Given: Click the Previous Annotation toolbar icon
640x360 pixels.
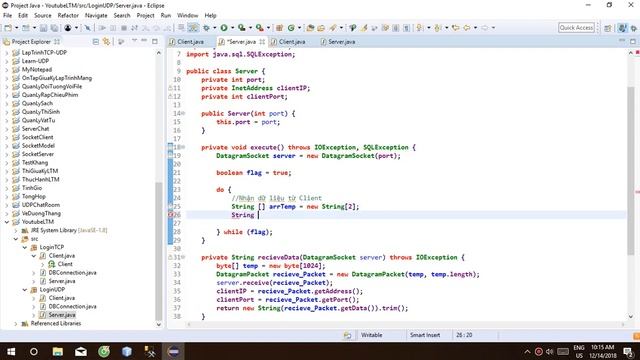Looking at the screenshot, I should click(x=438, y=28).
